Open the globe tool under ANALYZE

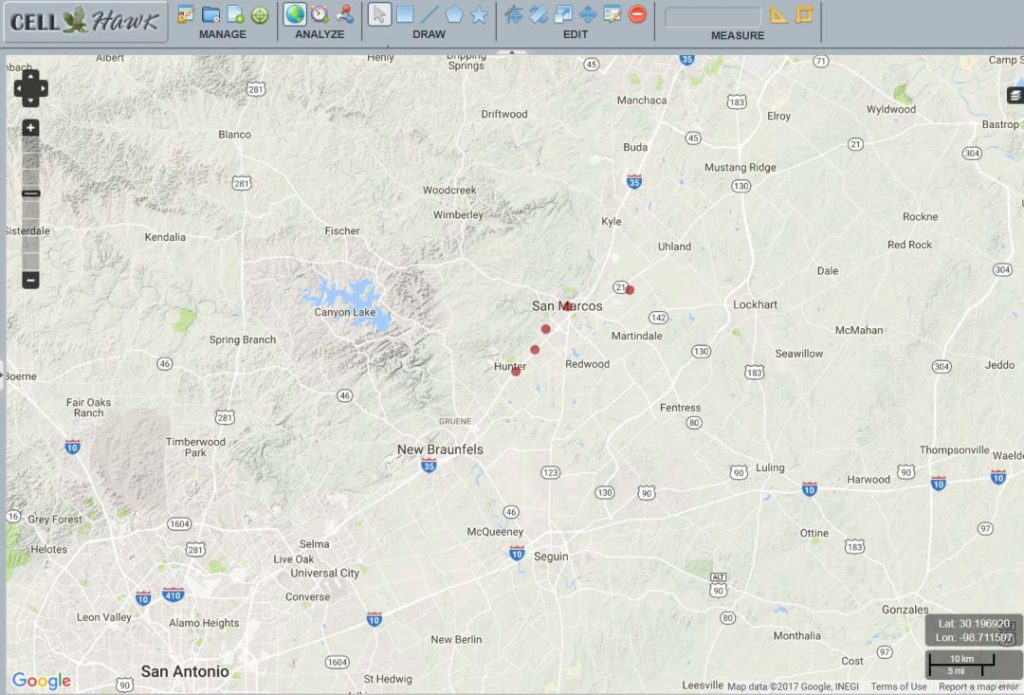(x=296, y=13)
